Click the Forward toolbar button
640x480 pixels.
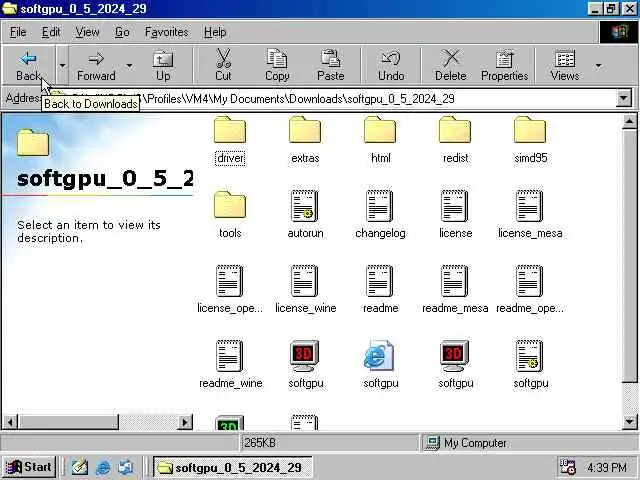click(96, 65)
